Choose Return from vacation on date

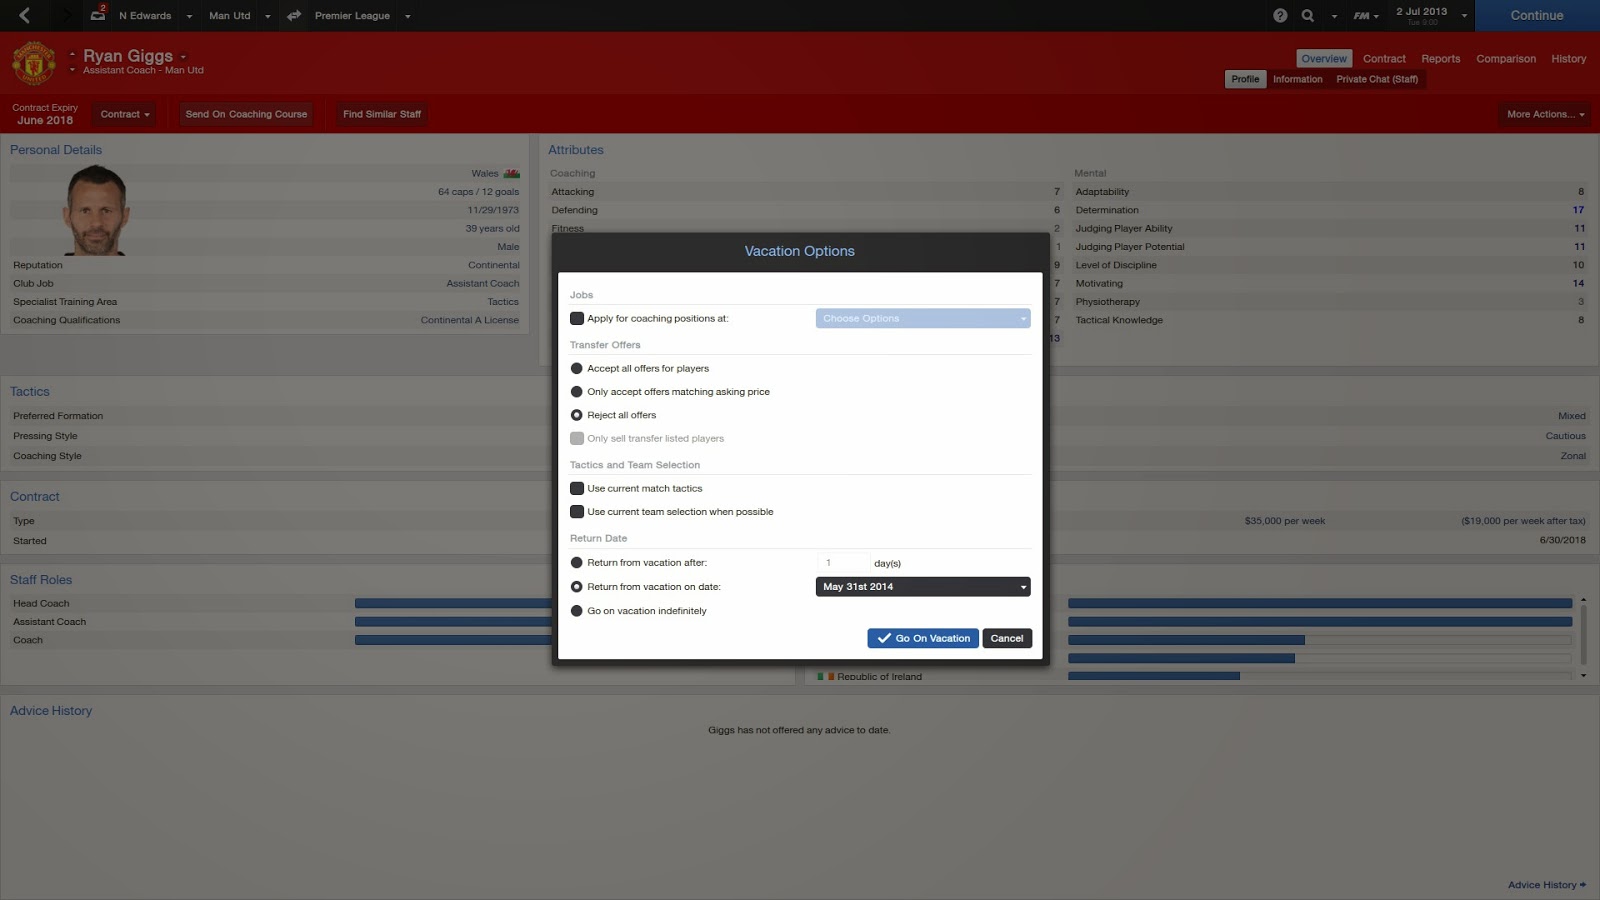point(576,587)
